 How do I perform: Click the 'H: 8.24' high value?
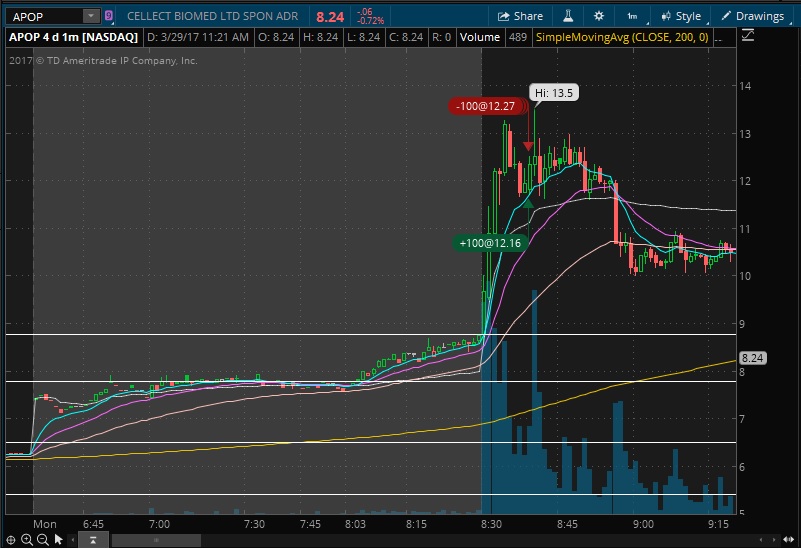coord(320,37)
